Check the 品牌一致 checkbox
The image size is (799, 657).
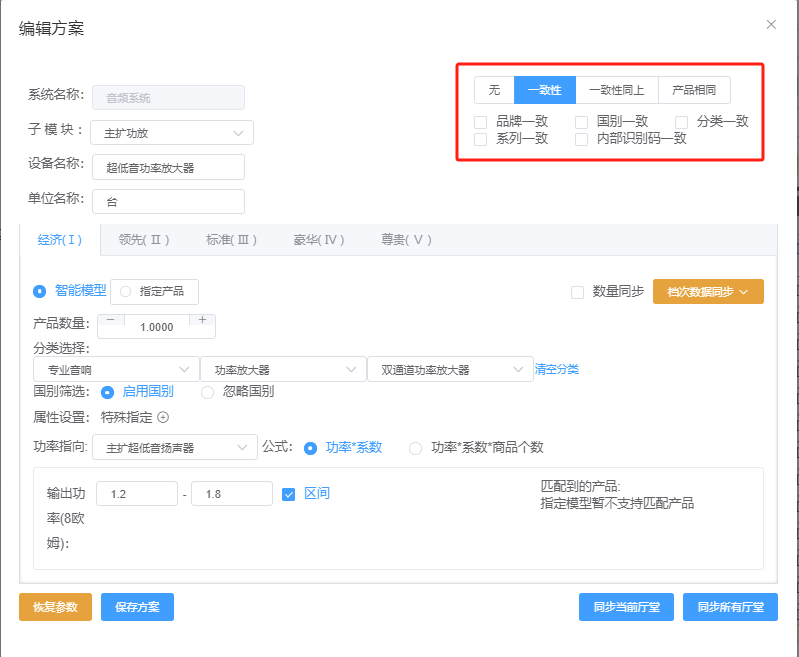point(481,122)
